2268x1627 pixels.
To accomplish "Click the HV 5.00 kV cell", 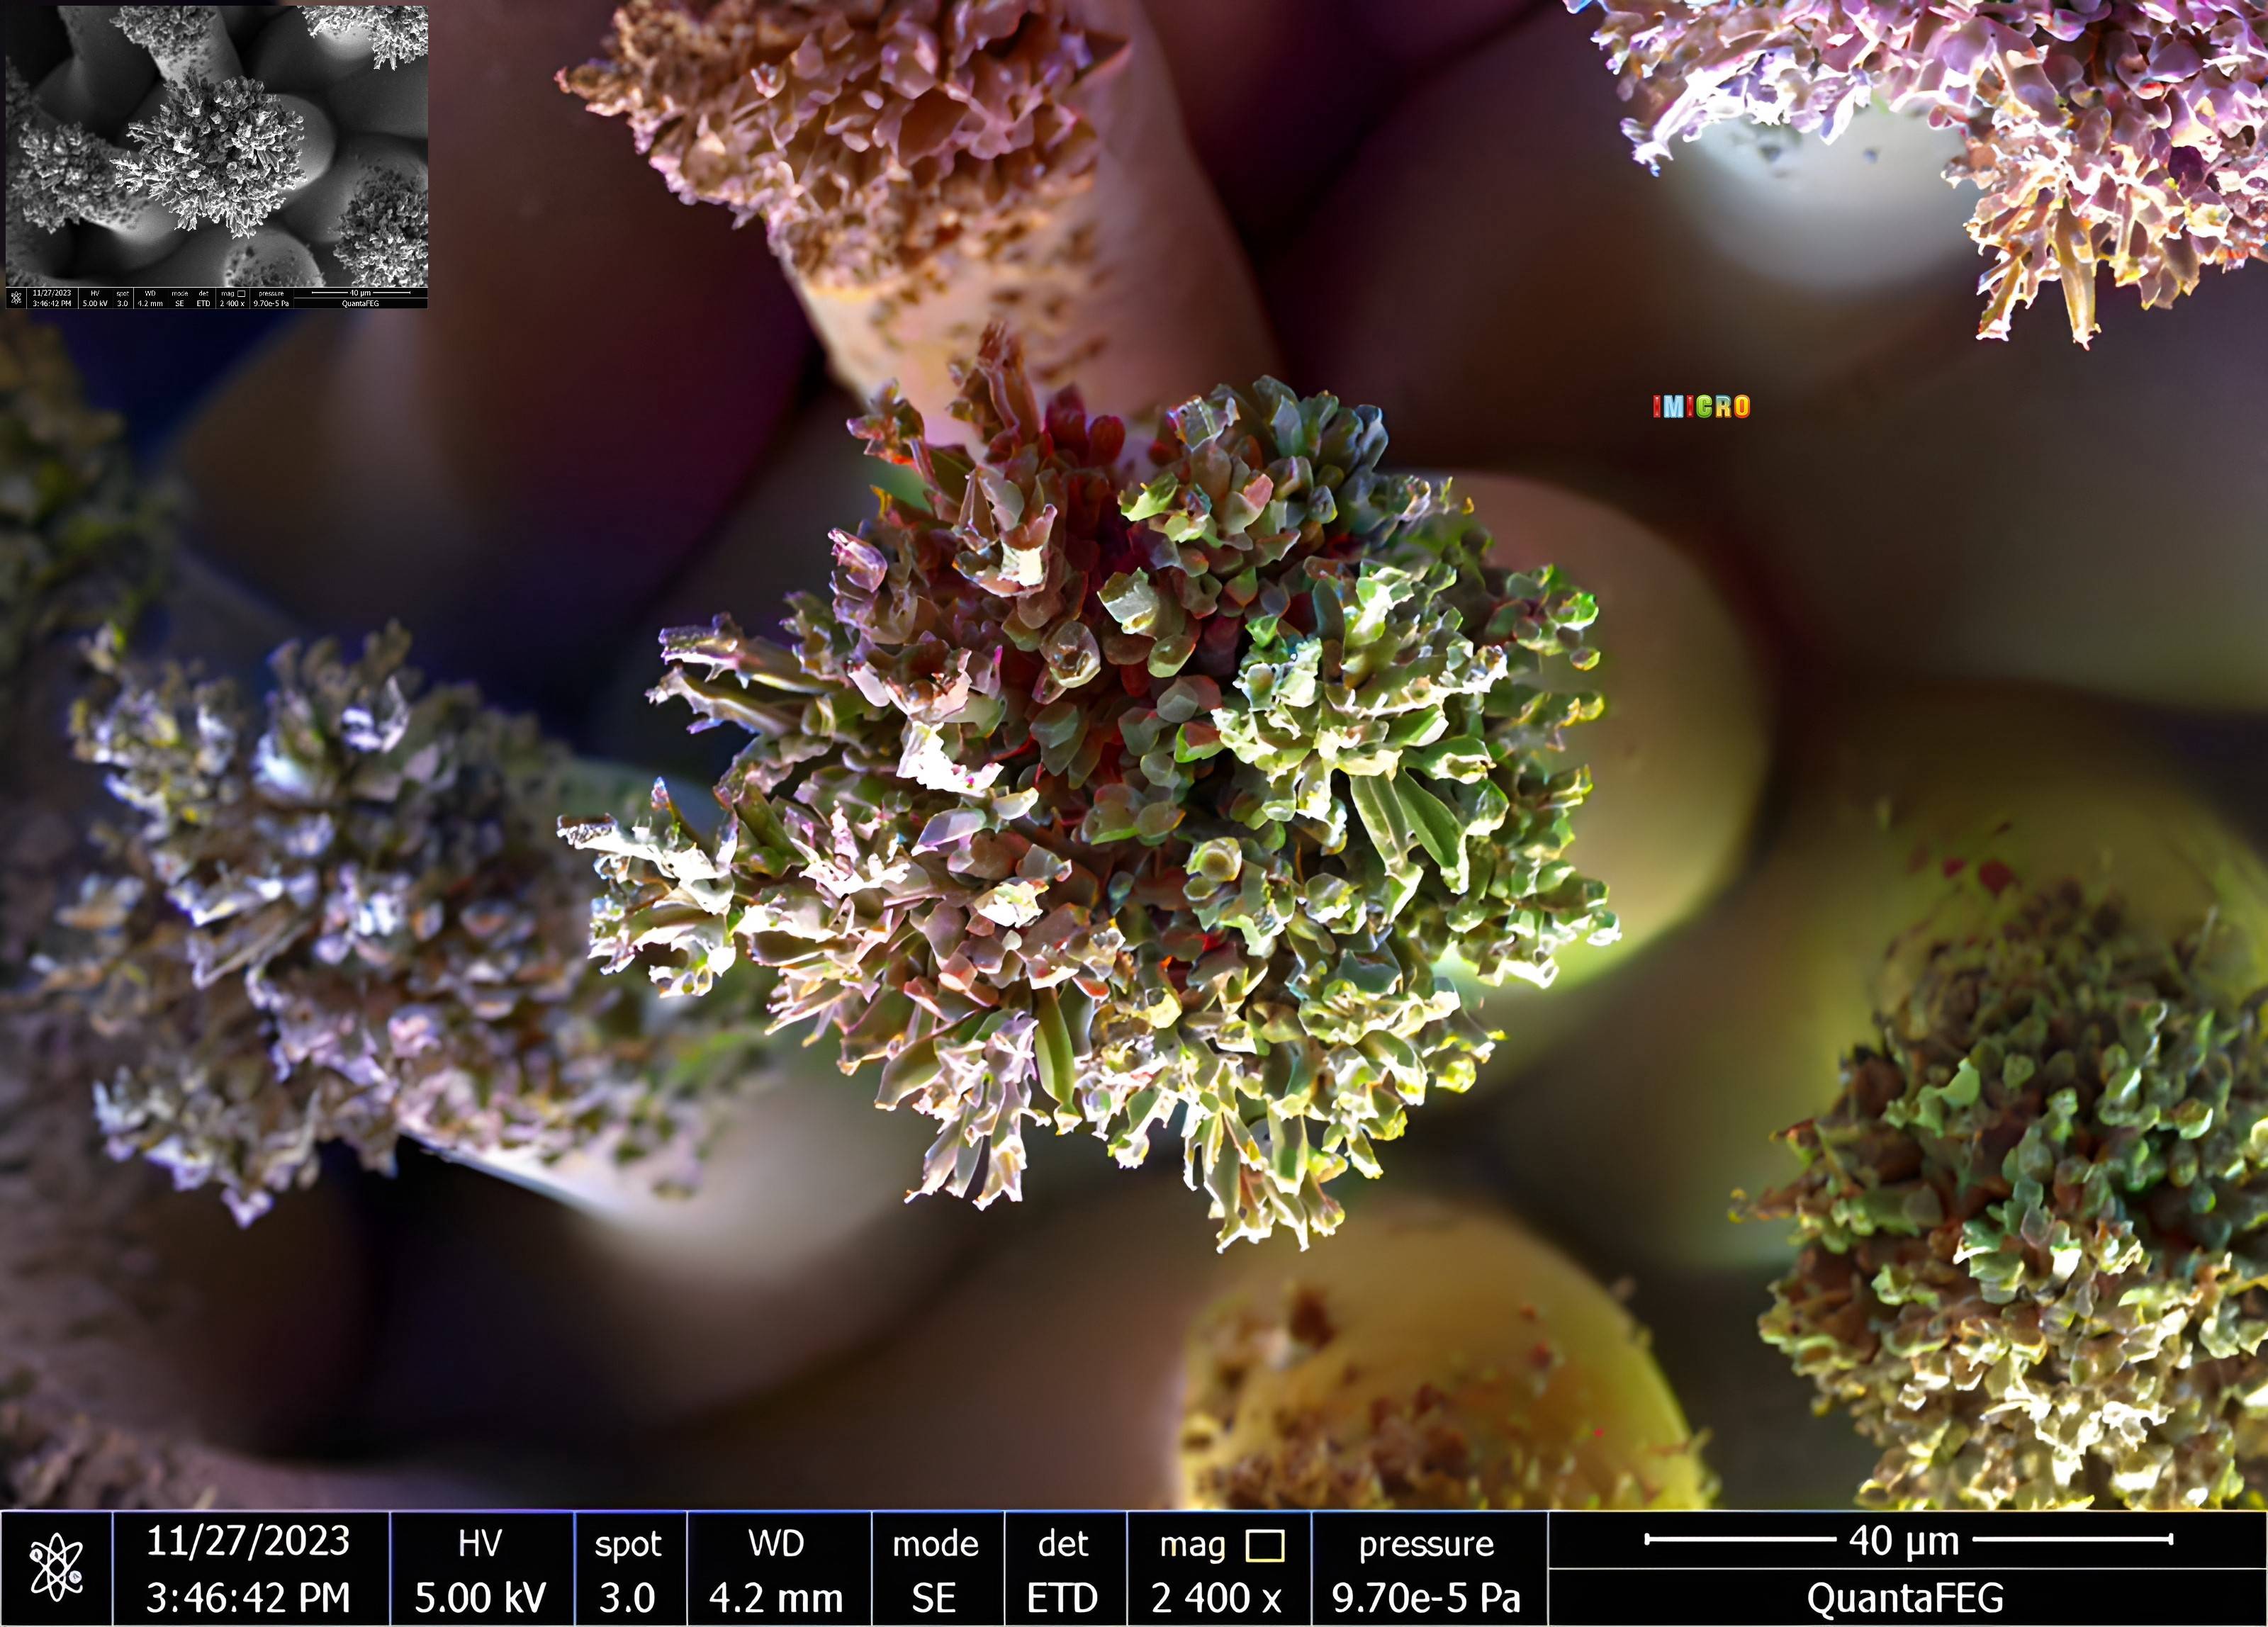I will coord(480,1570).
